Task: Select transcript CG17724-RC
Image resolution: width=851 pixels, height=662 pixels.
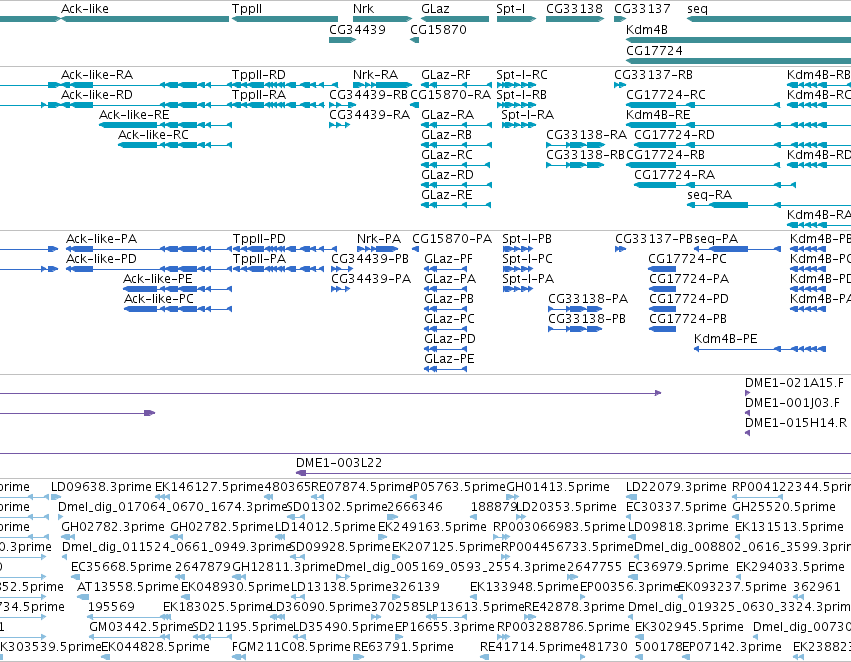Action: (666, 95)
